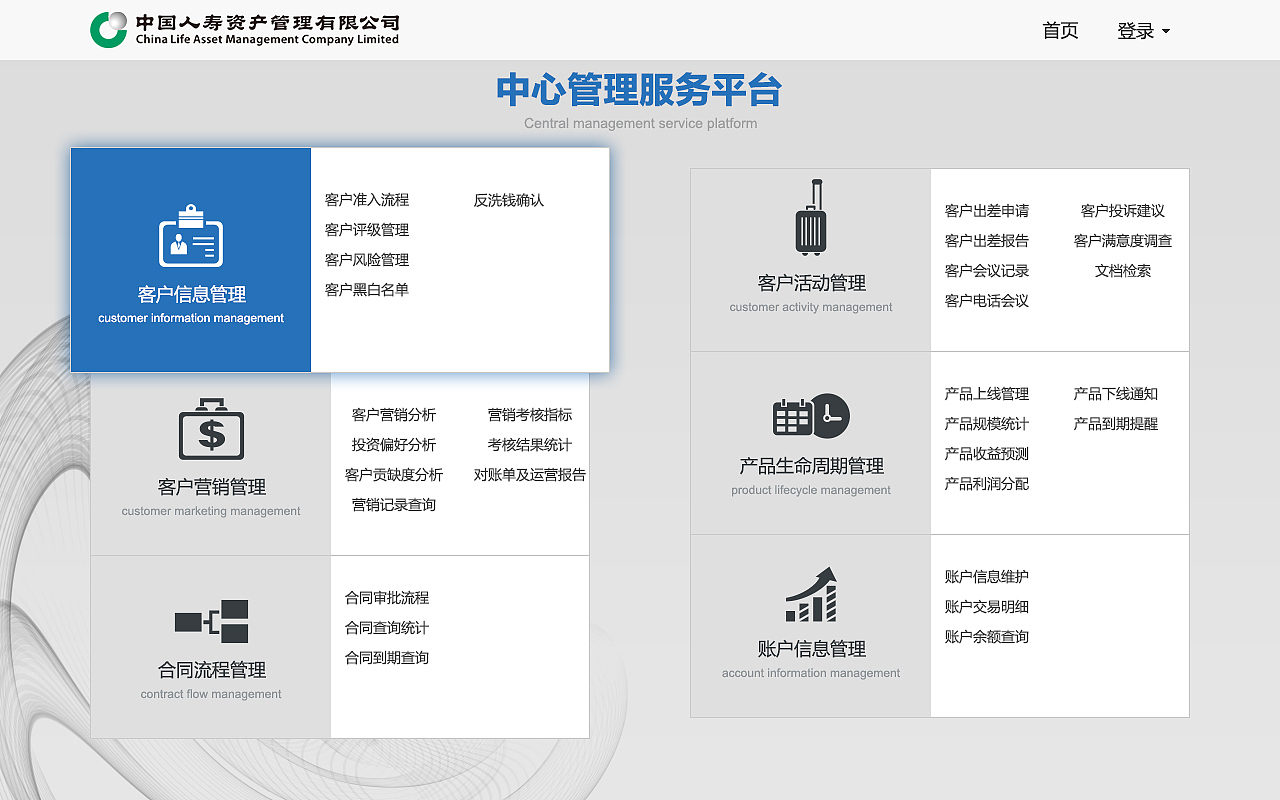This screenshot has width=1280, height=800.
Task: Select the 登录 menu entry
Action: pos(1136,31)
